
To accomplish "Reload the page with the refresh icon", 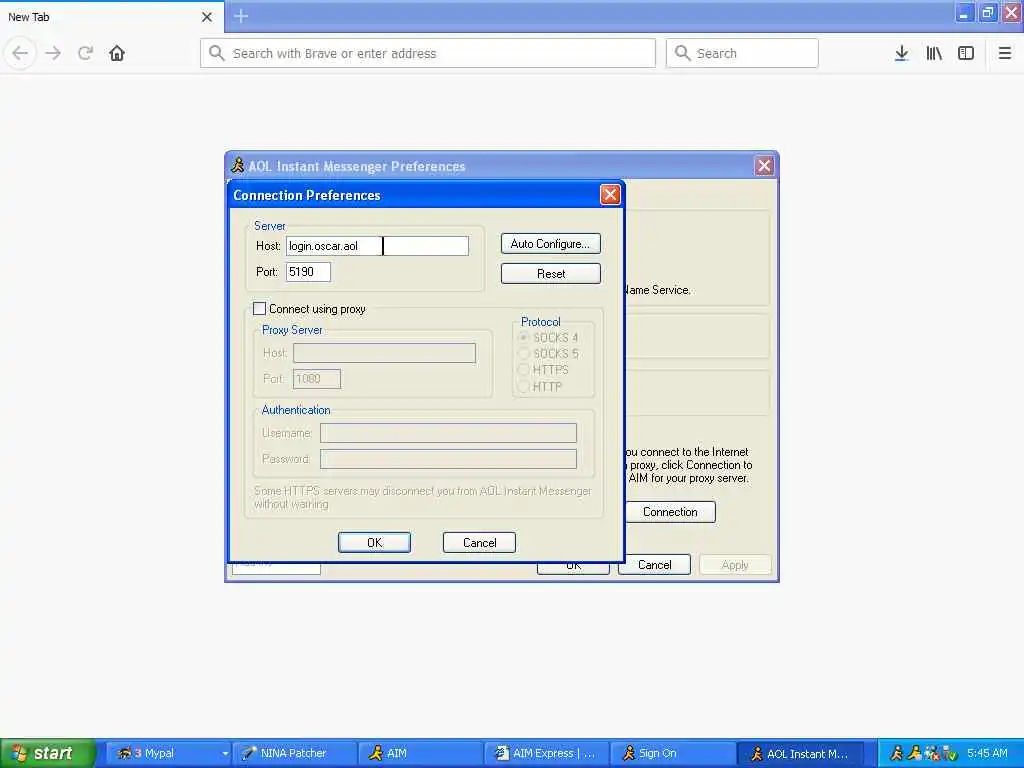I will point(86,53).
